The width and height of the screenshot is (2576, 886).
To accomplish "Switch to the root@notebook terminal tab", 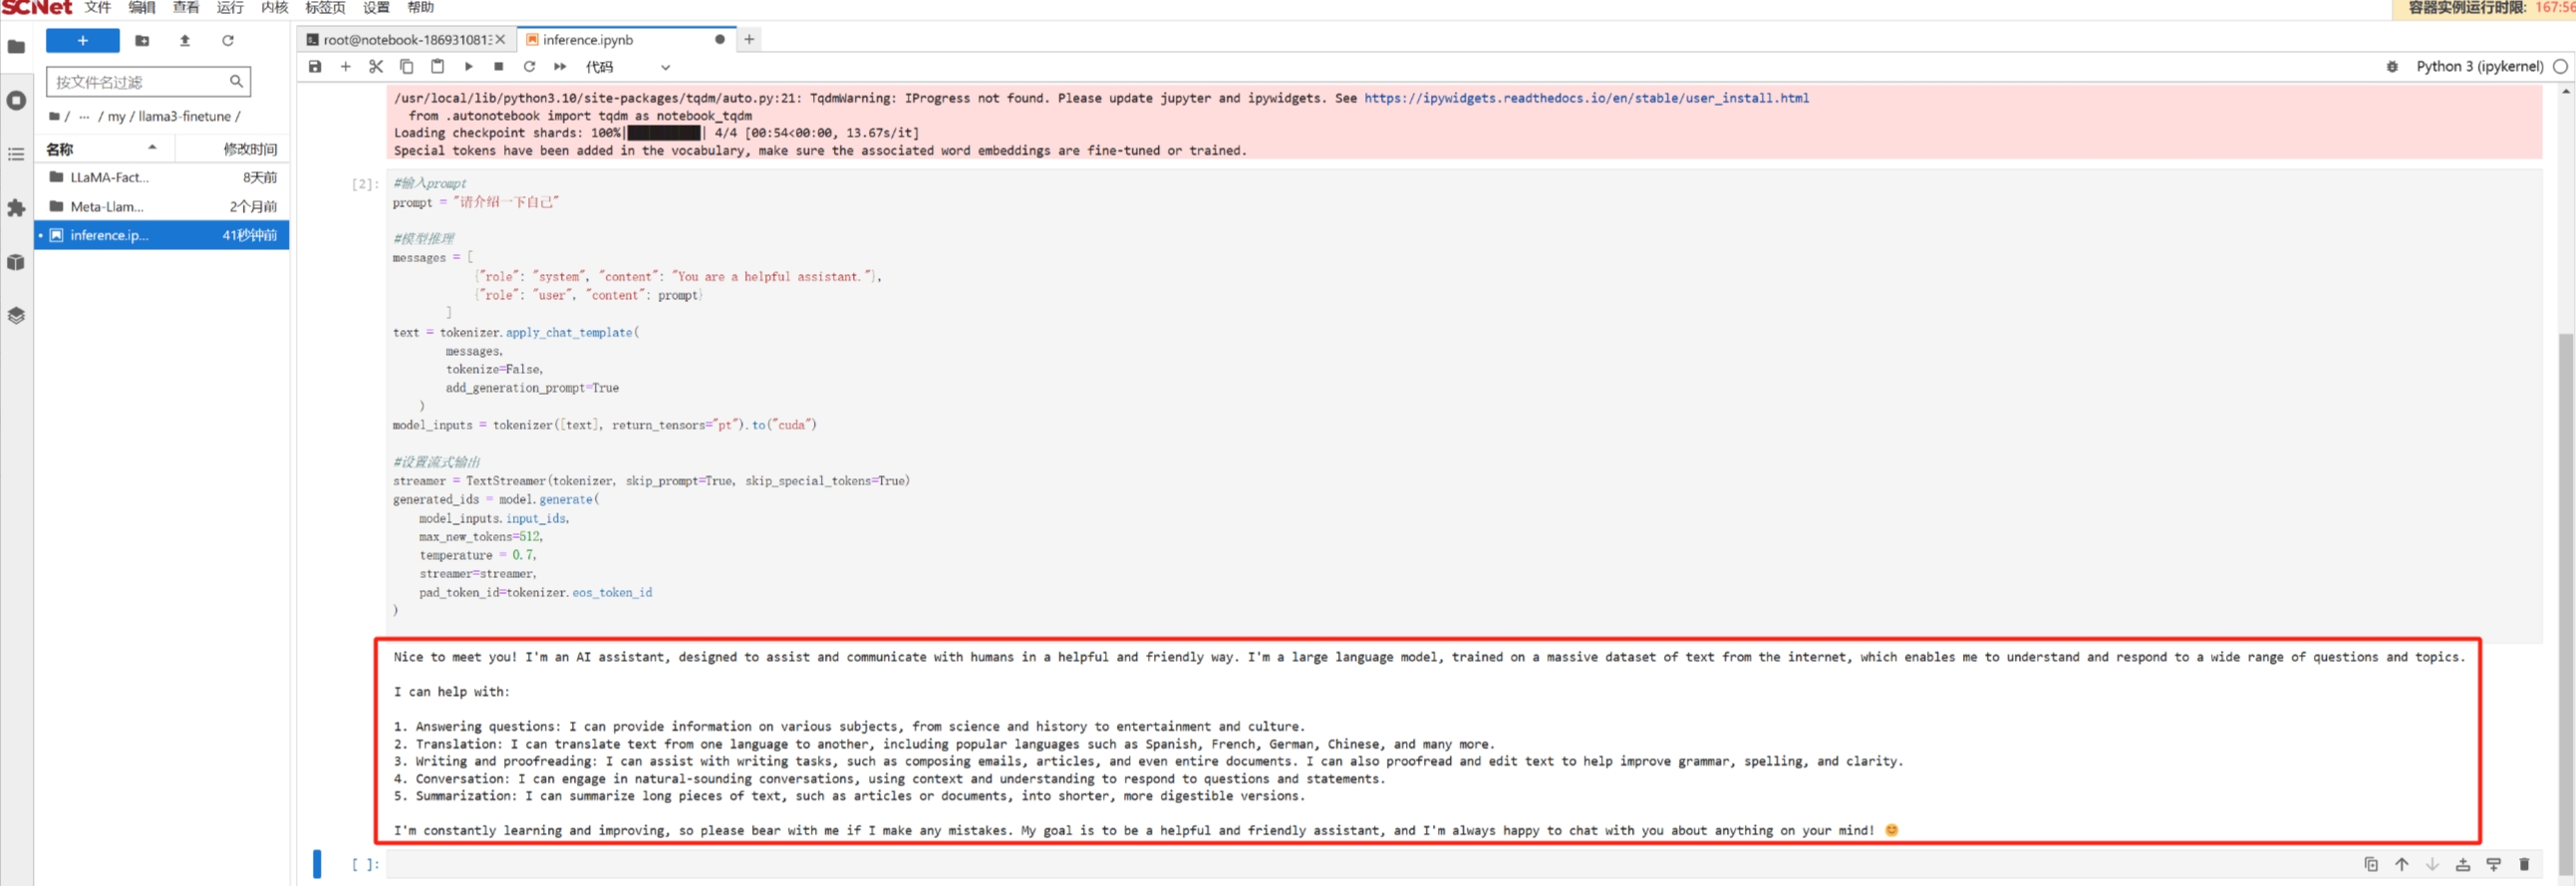I will (405, 40).
